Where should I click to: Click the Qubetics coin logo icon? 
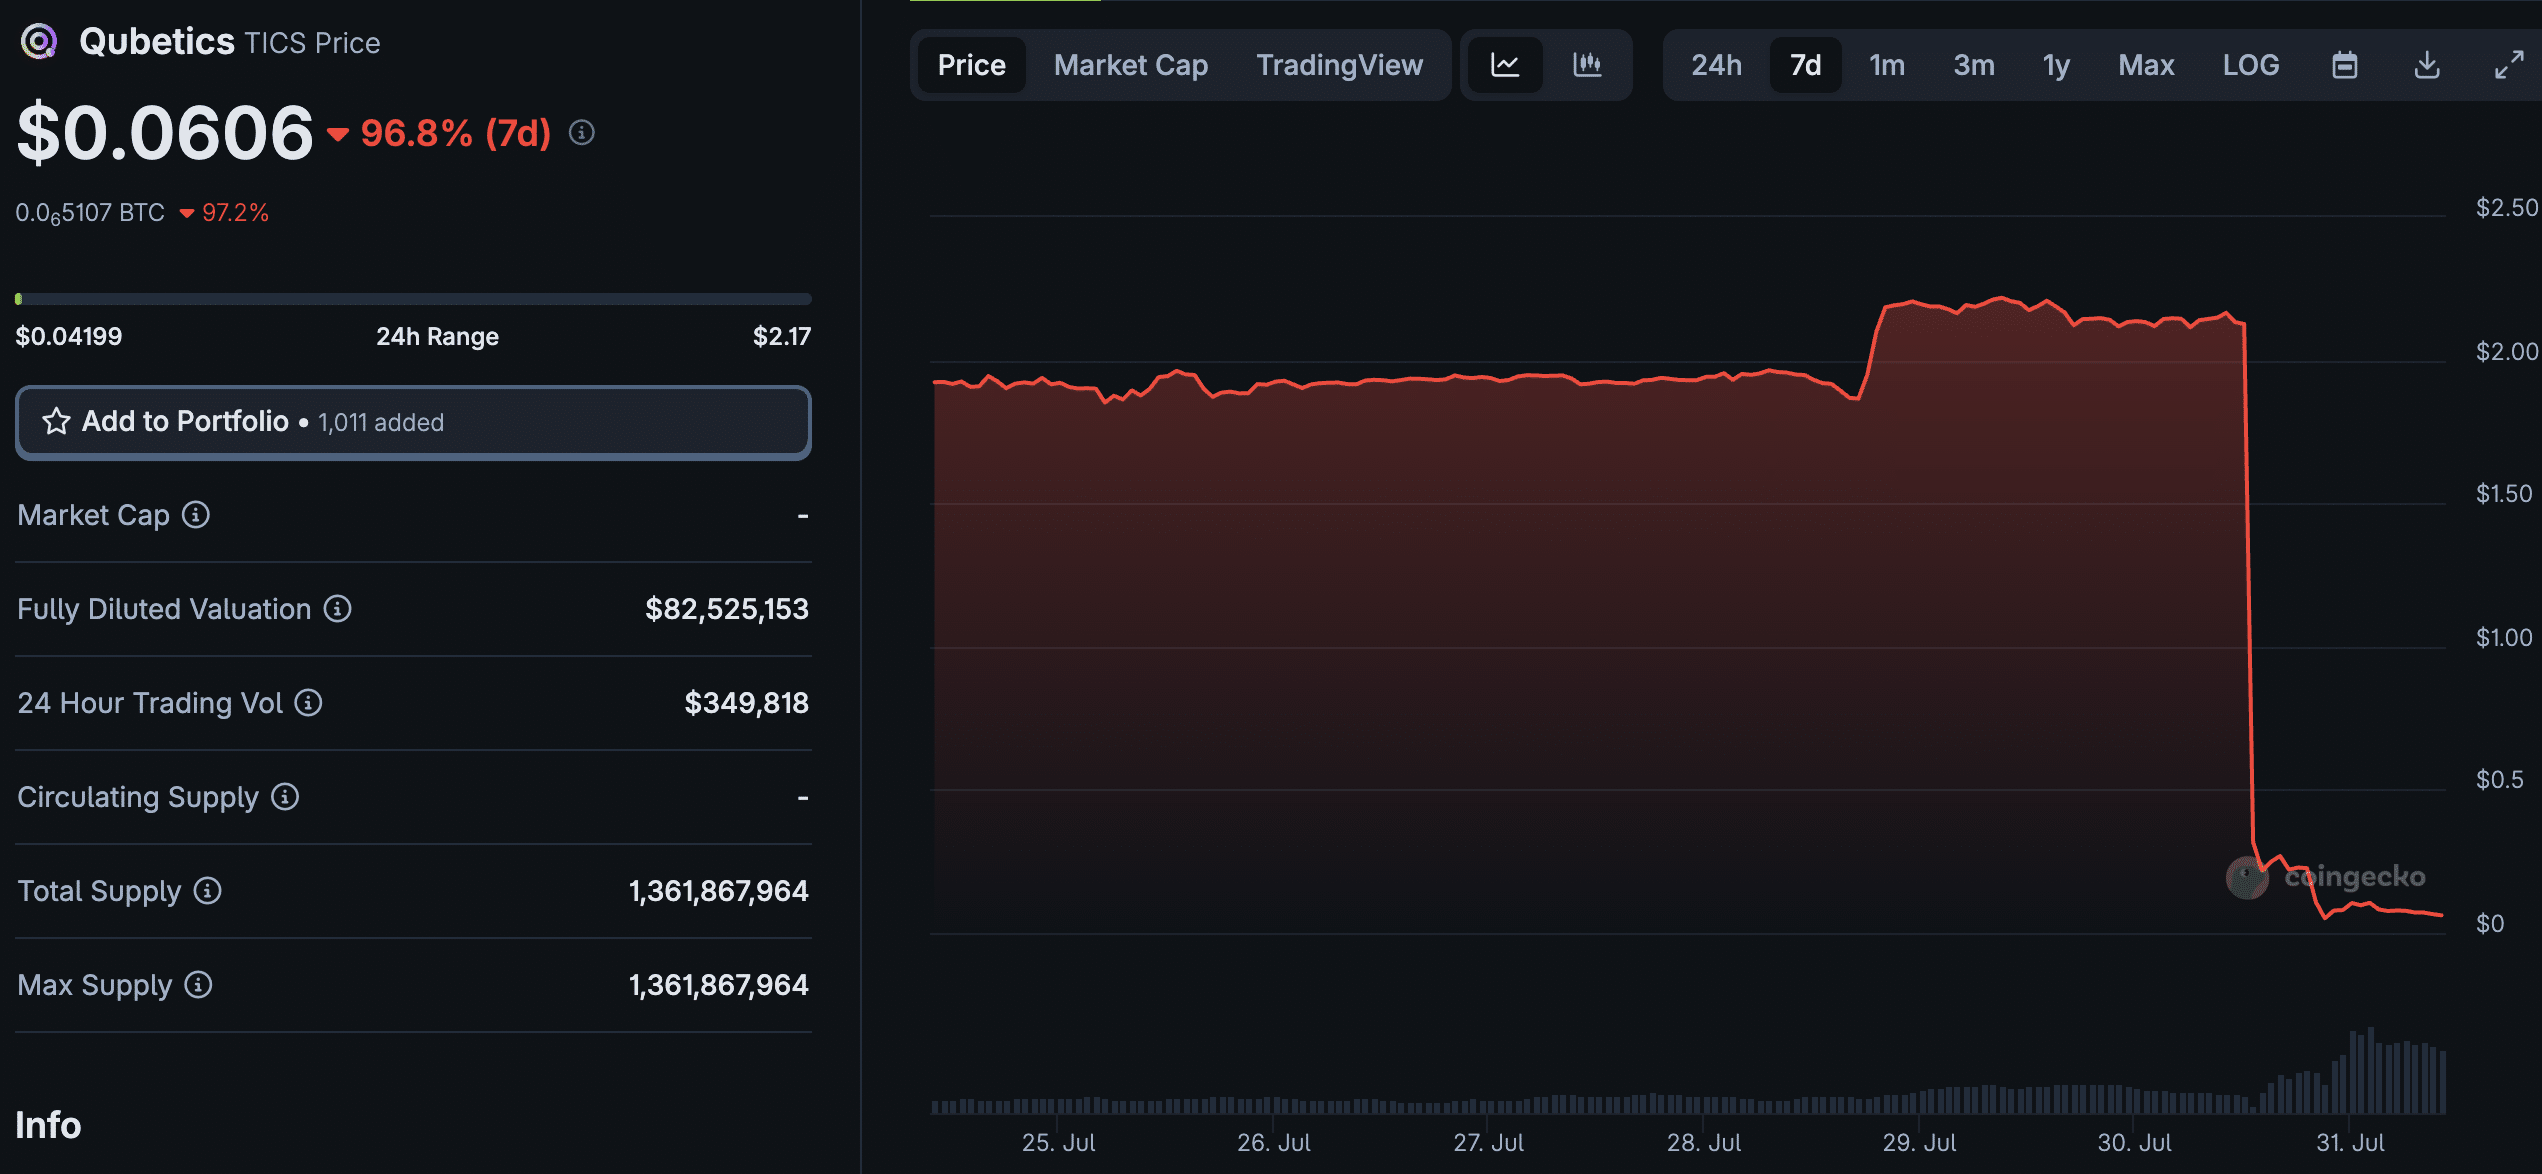click(x=39, y=42)
